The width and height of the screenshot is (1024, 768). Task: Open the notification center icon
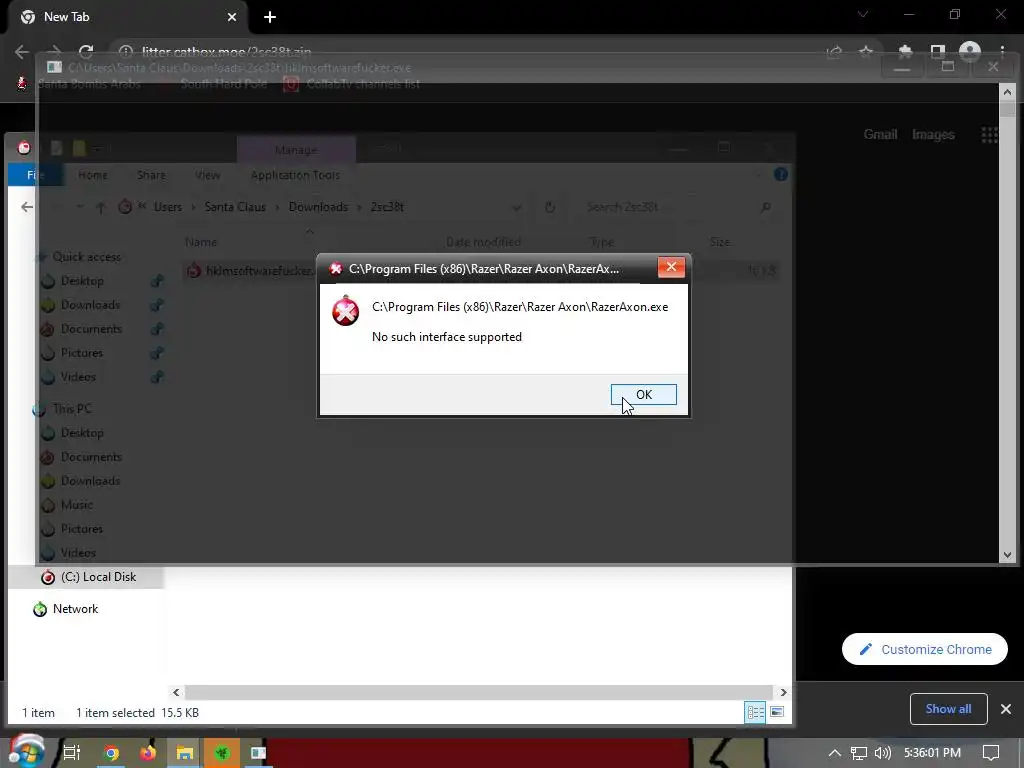991,753
